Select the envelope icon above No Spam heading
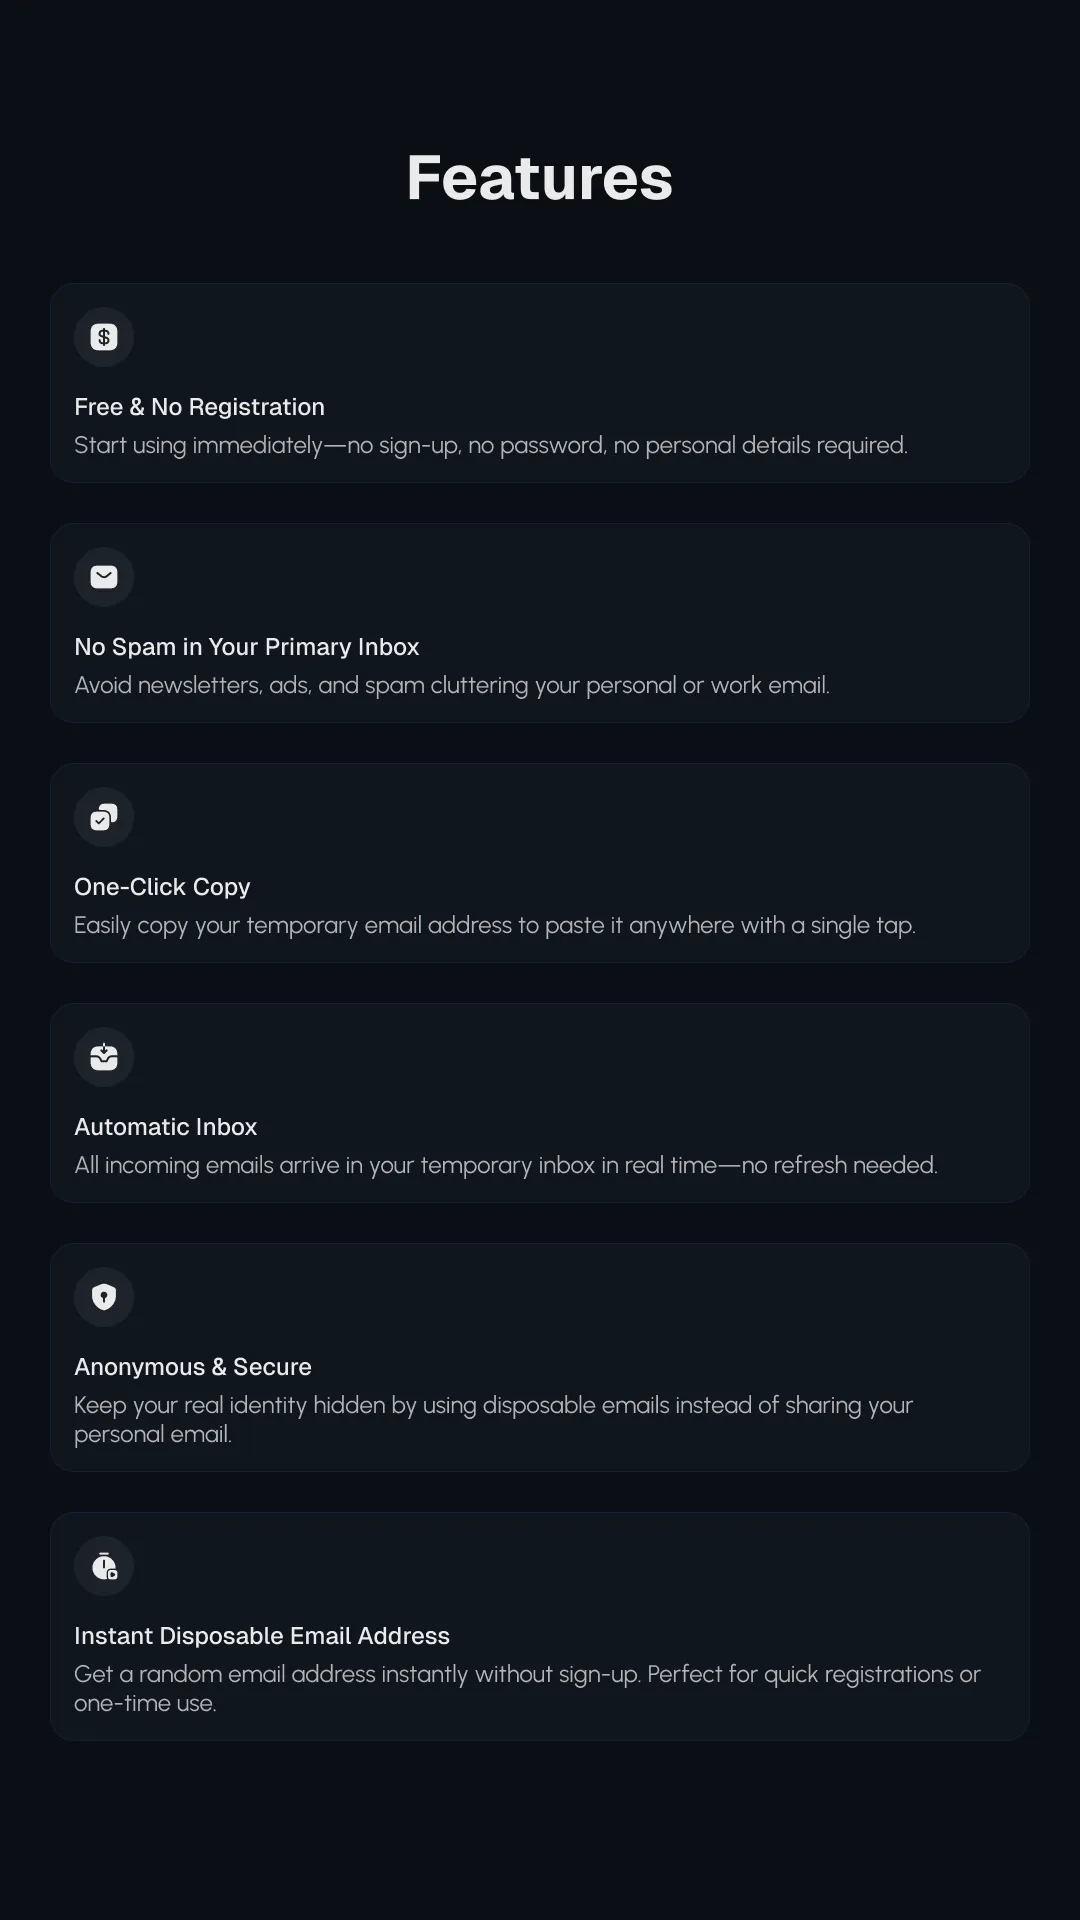1080x1920 pixels. coord(103,577)
